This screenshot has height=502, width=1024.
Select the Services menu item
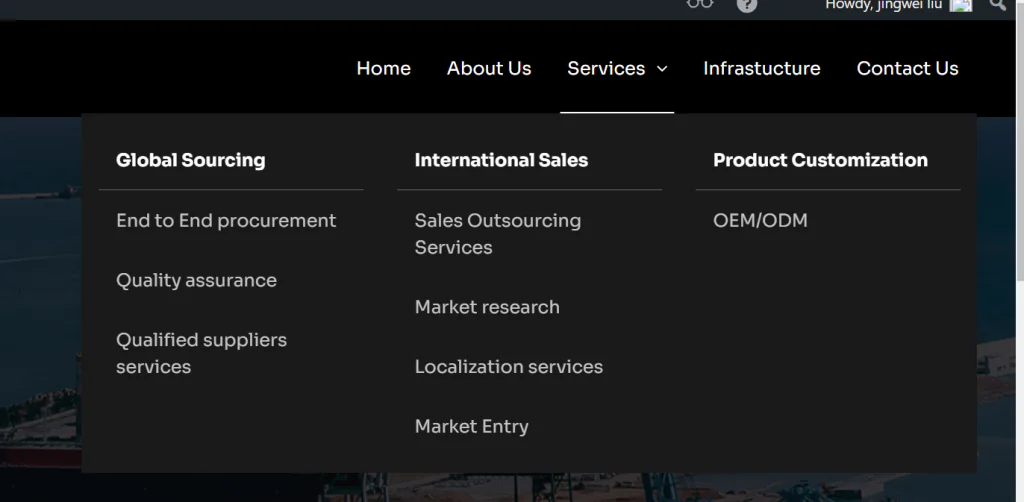click(x=606, y=69)
